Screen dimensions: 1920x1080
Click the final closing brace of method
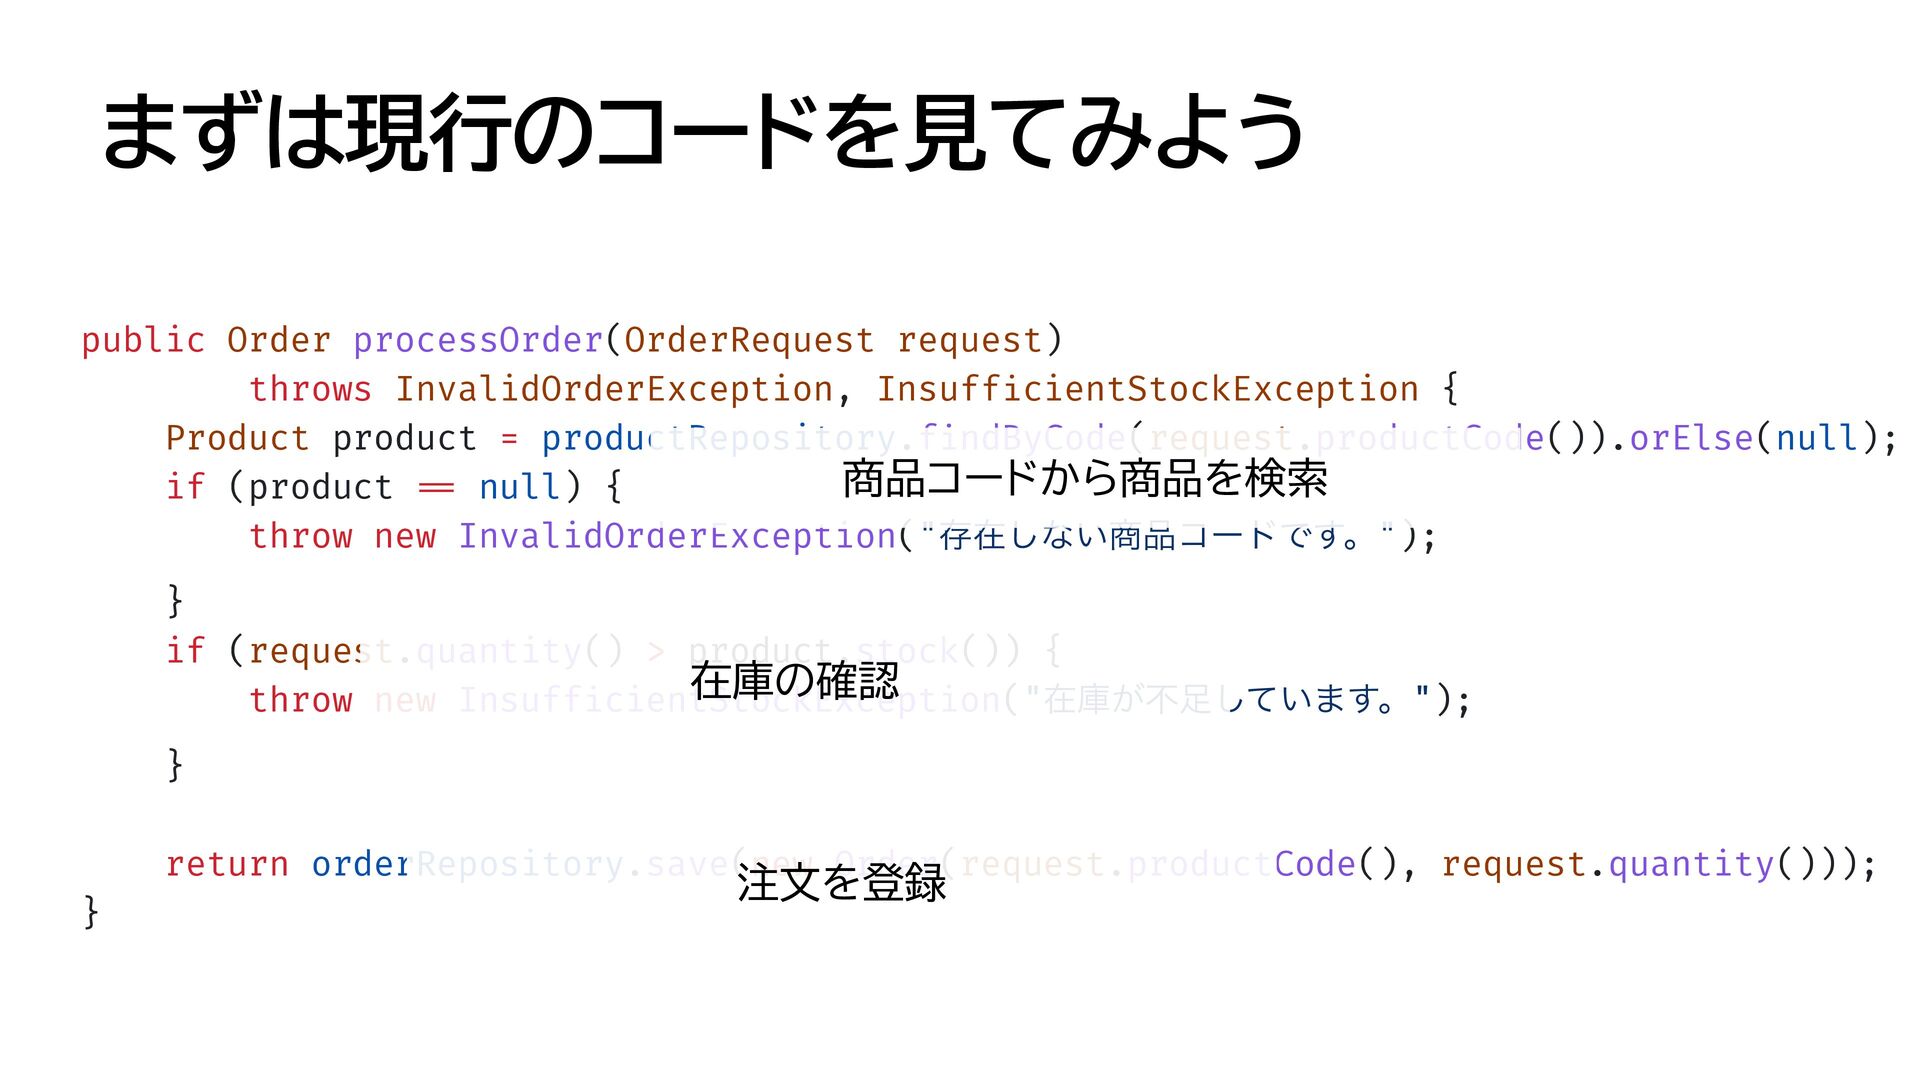[91, 912]
